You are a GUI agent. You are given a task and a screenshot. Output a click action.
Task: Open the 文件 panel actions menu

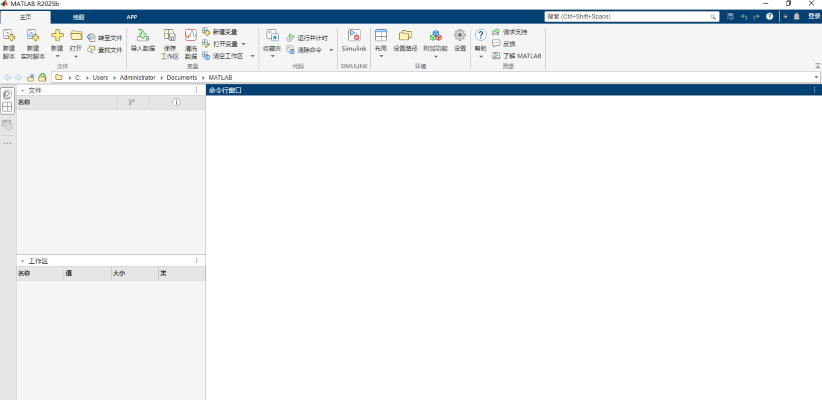197,90
